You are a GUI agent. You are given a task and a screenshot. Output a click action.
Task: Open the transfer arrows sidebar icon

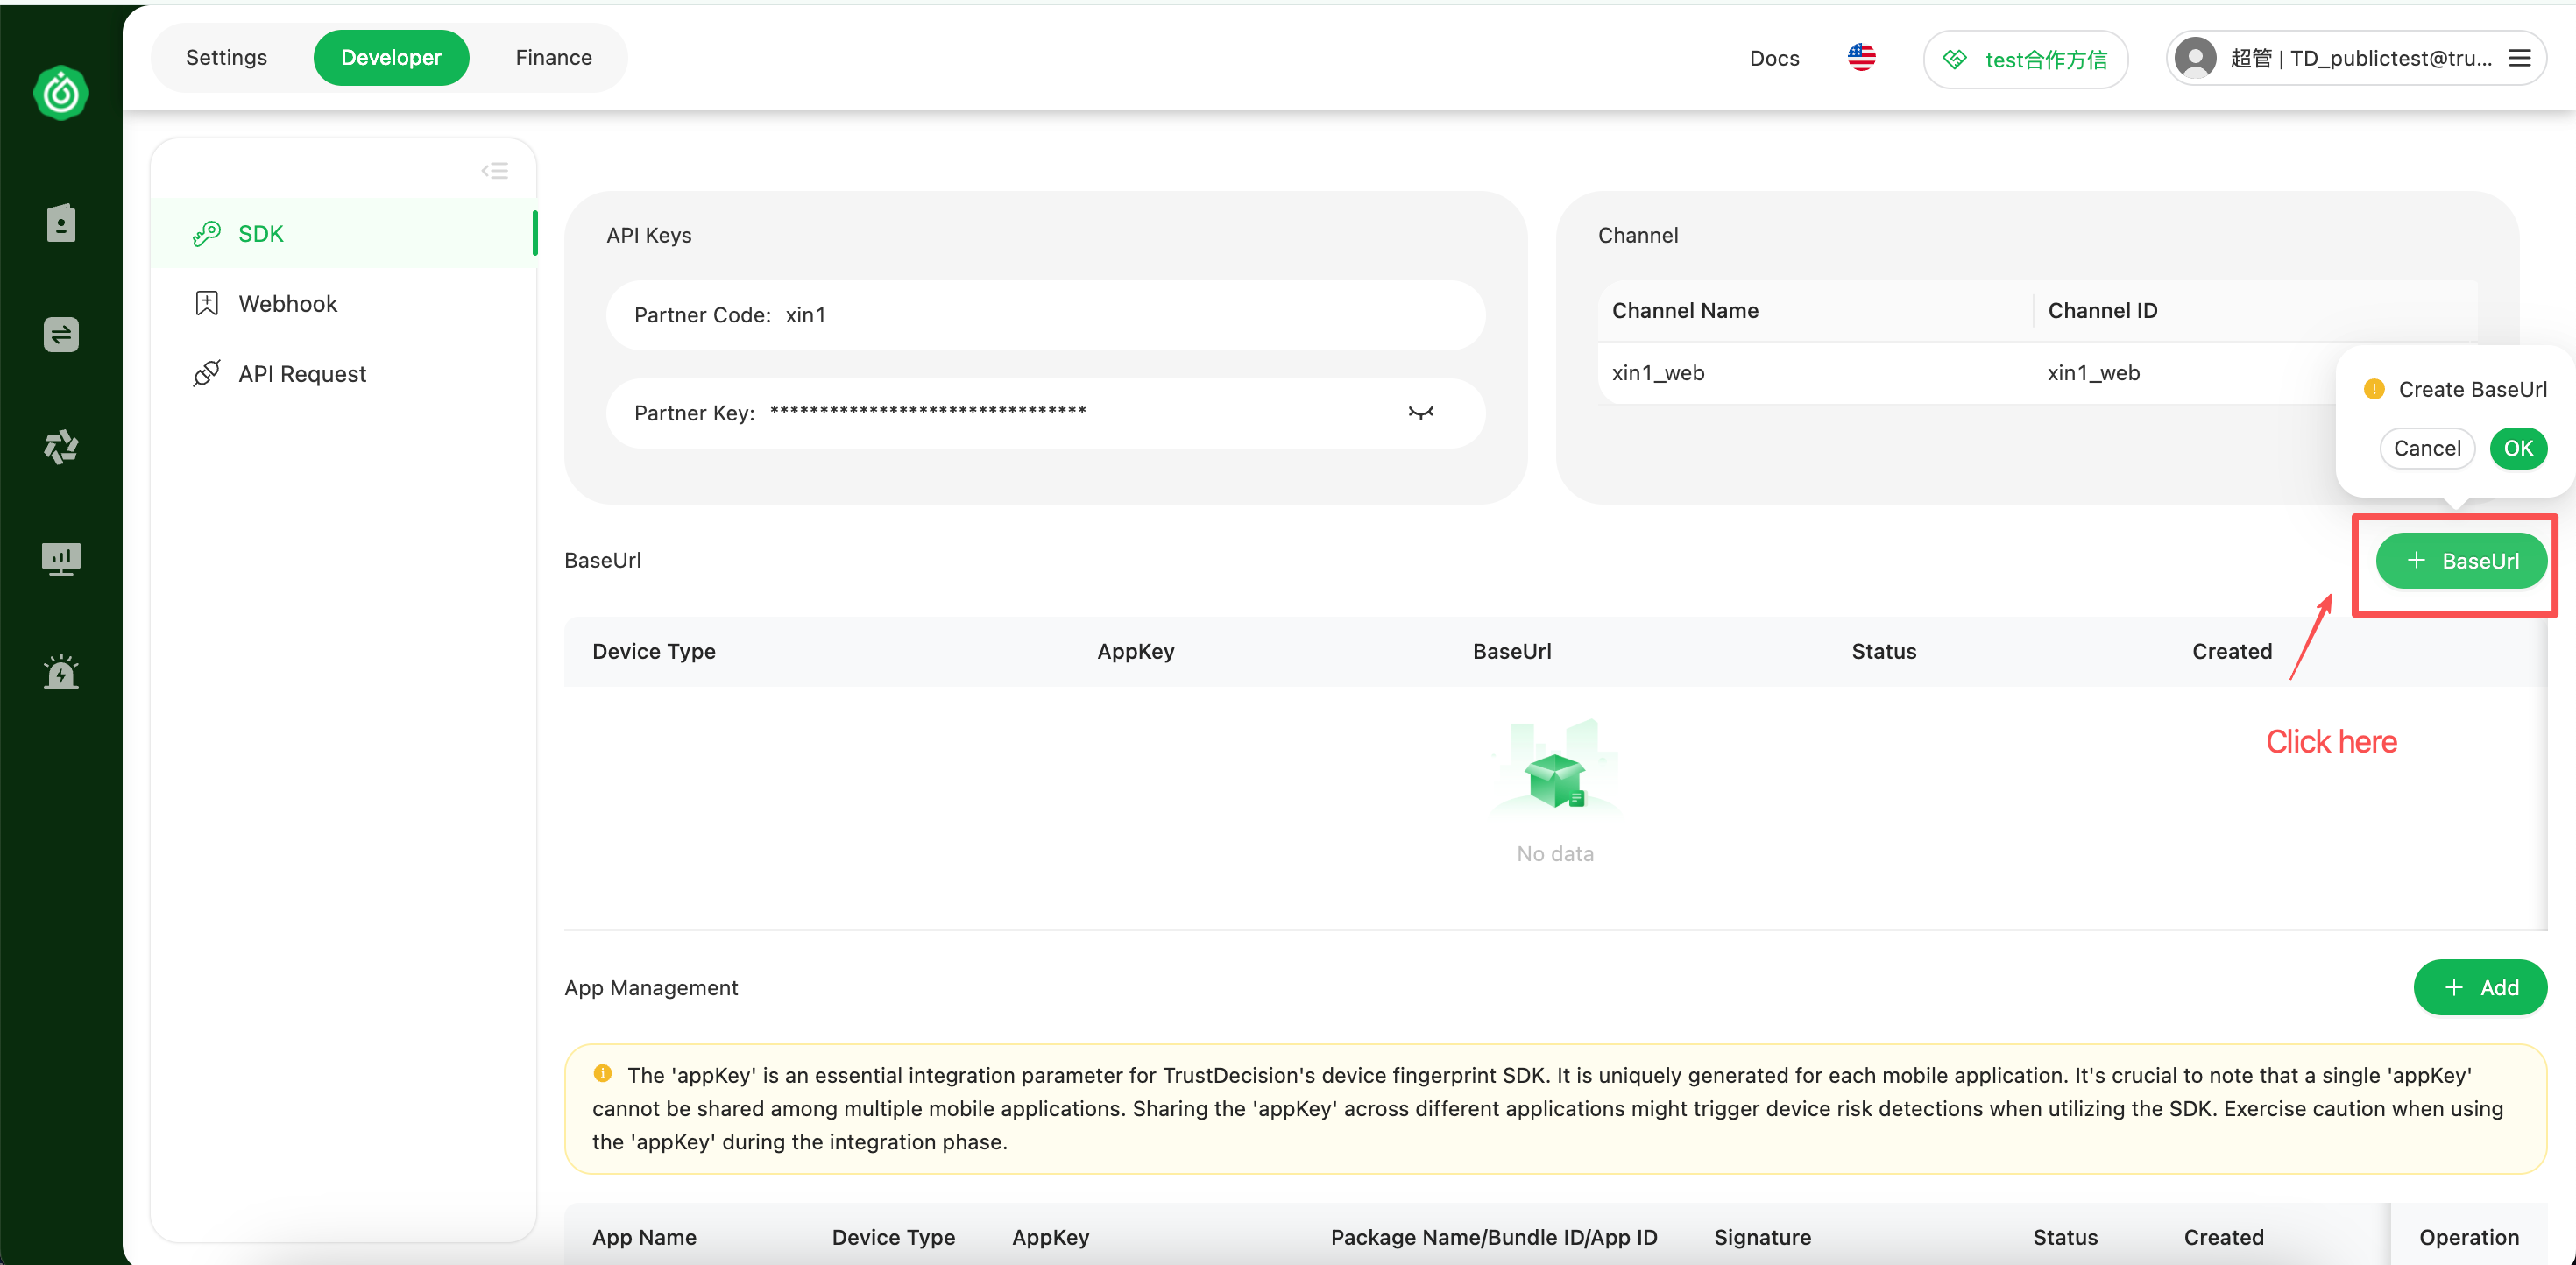click(x=61, y=334)
